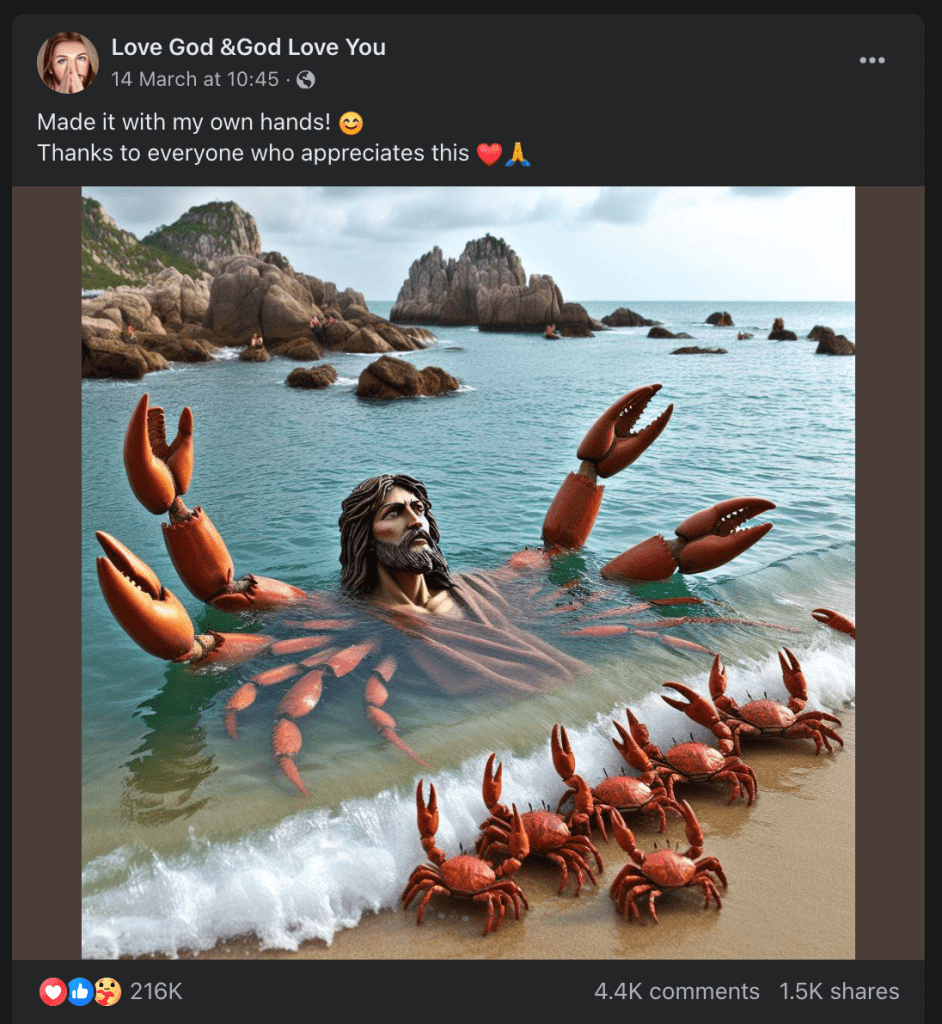Click the red heart emoji in caption
The height and width of the screenshot is (1024, 942).
point(489,154)
